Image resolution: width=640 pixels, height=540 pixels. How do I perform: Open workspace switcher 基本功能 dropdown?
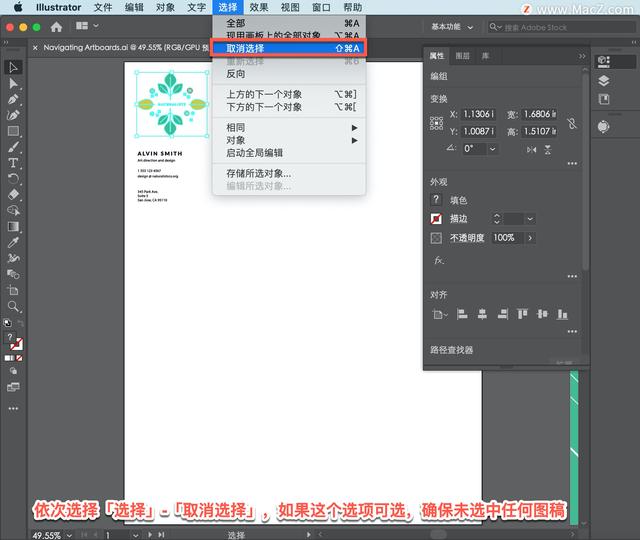pyautogui.click(x=452, y=27)
